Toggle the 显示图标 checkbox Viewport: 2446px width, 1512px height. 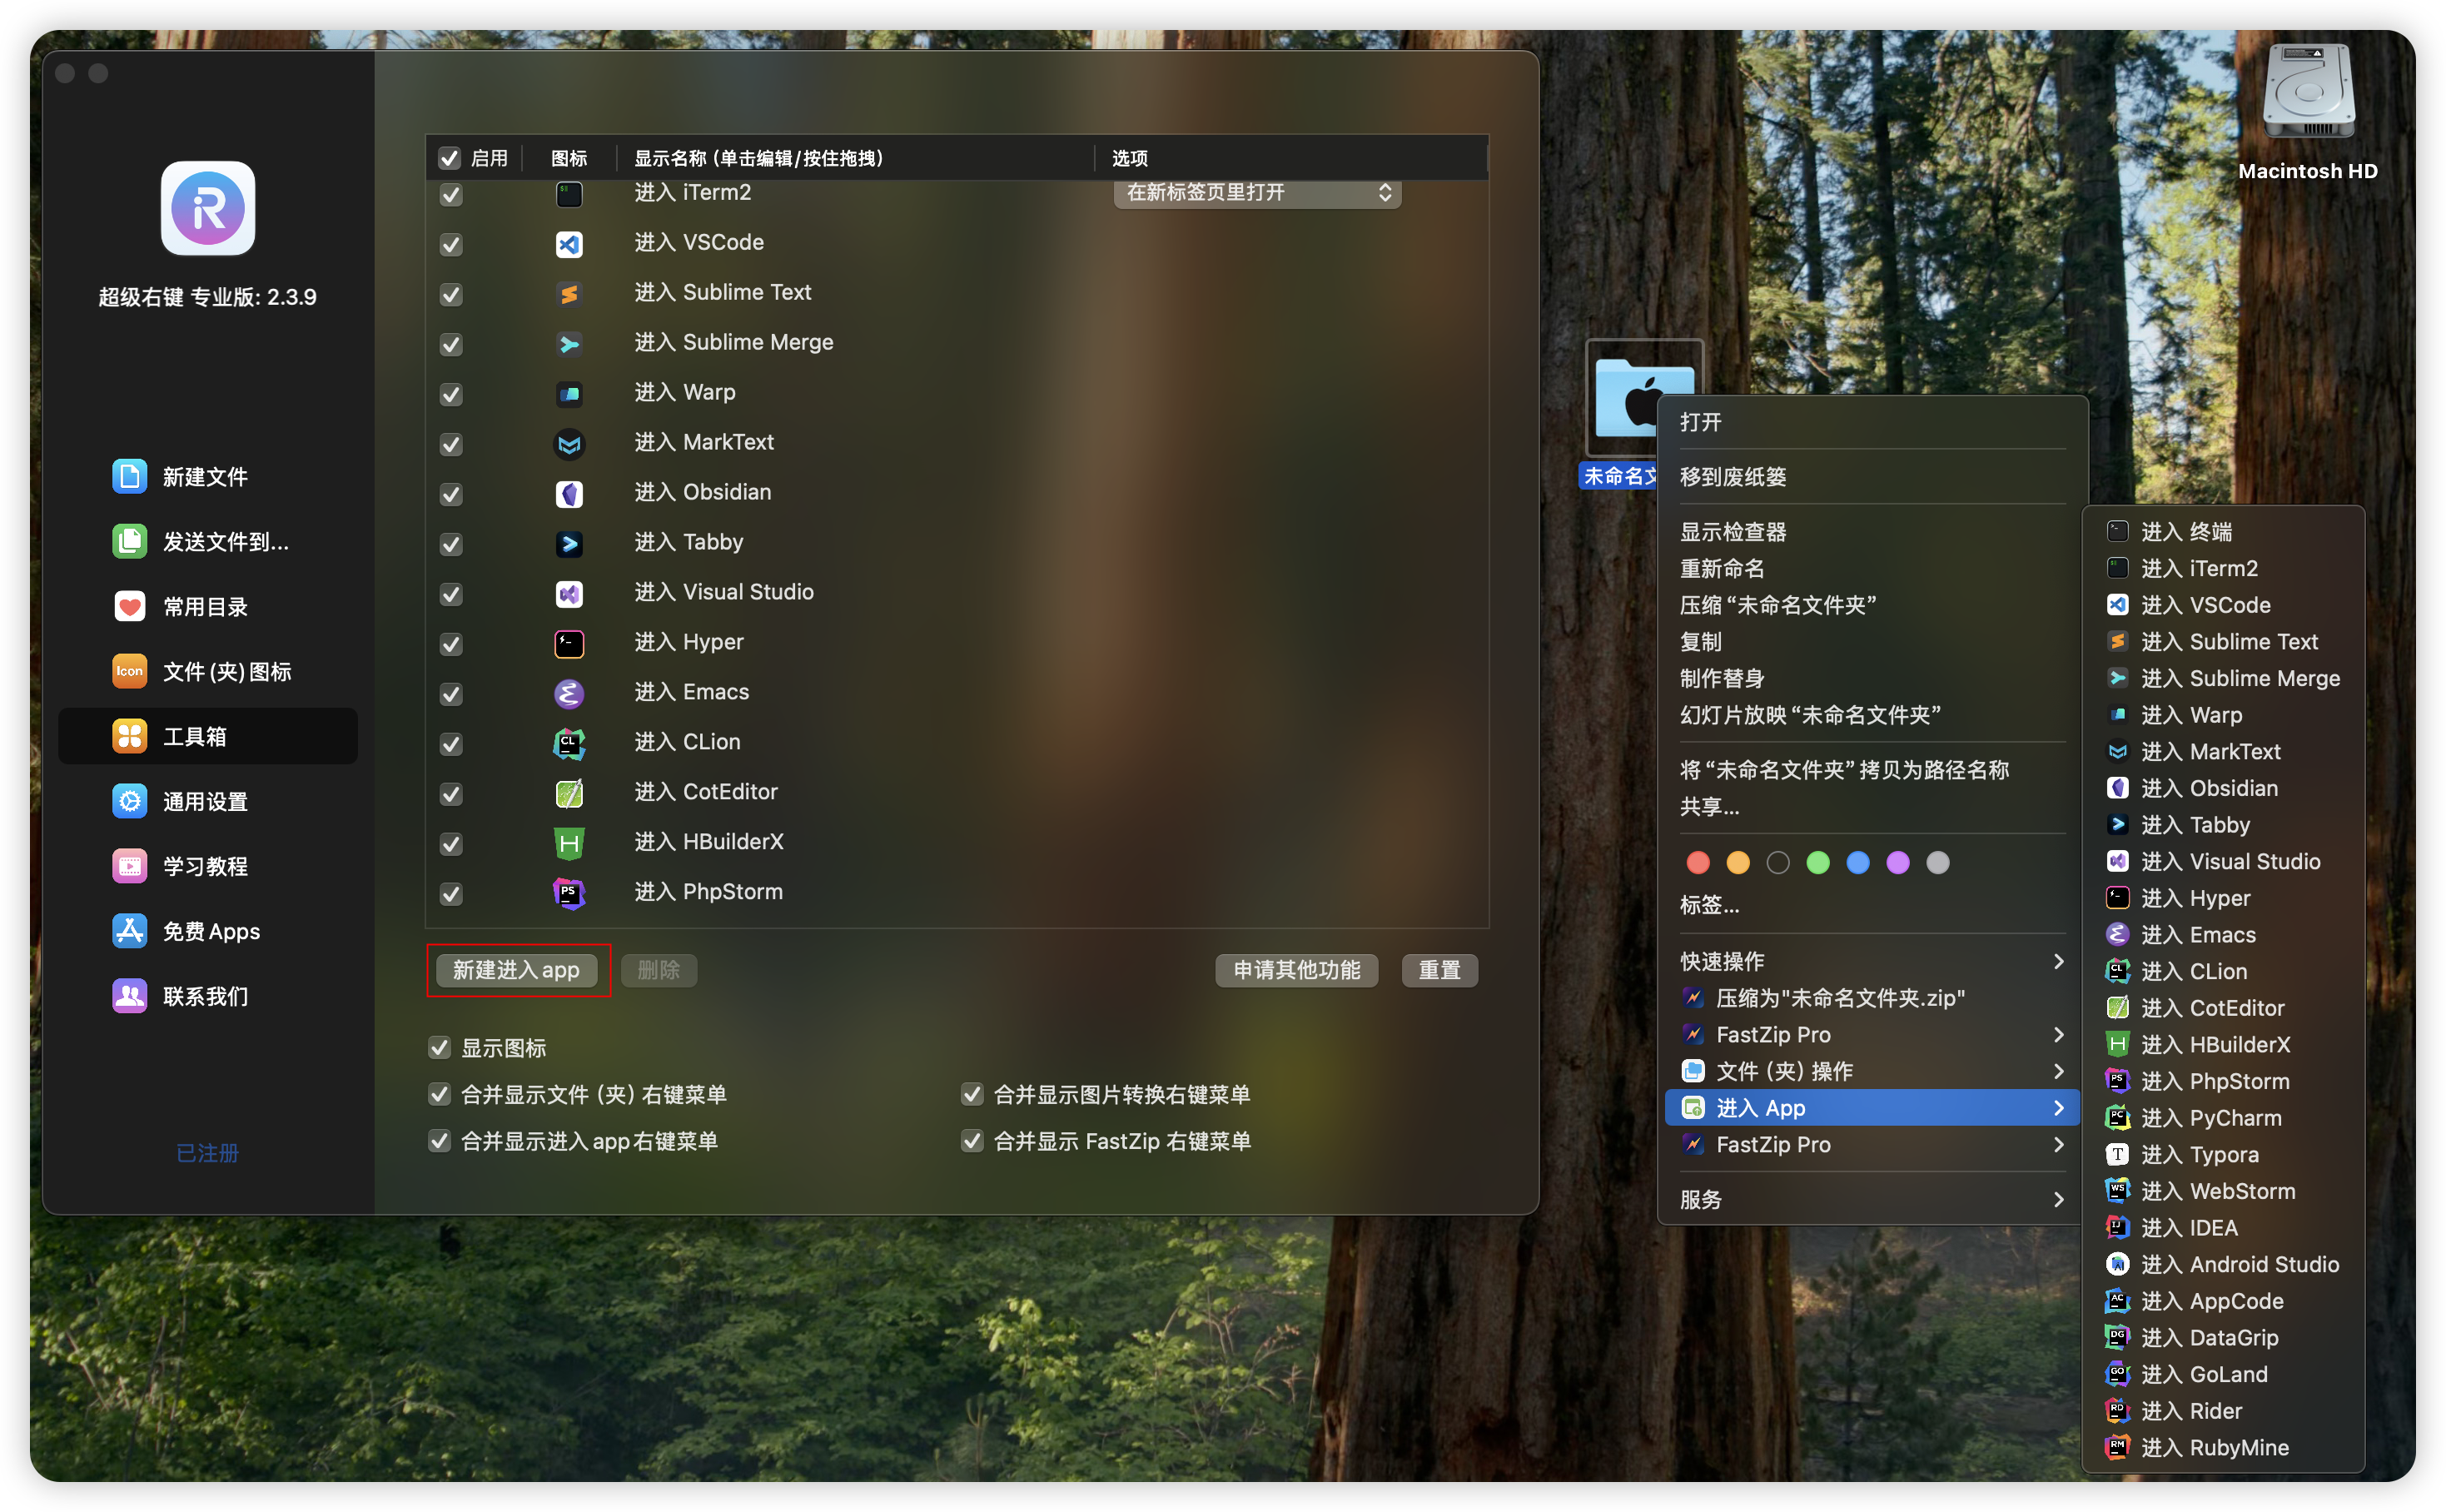[x=439, y=1048]
